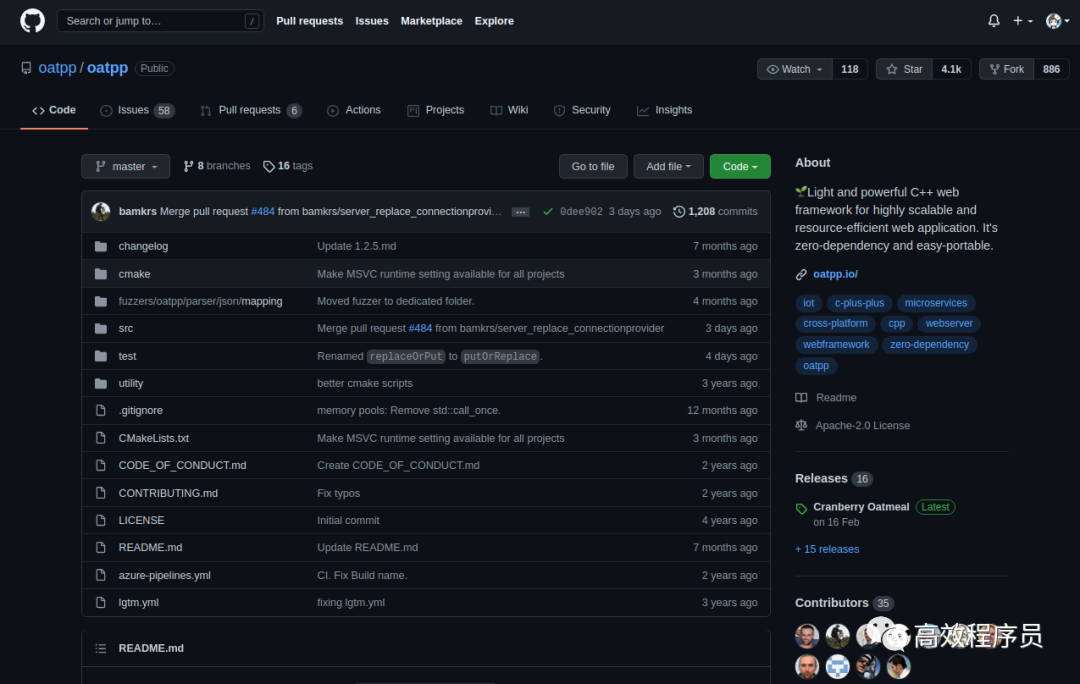Viewport: 1080px width, 684px height.
Task: Click Explore in top navigation
Action: point(494,21)
